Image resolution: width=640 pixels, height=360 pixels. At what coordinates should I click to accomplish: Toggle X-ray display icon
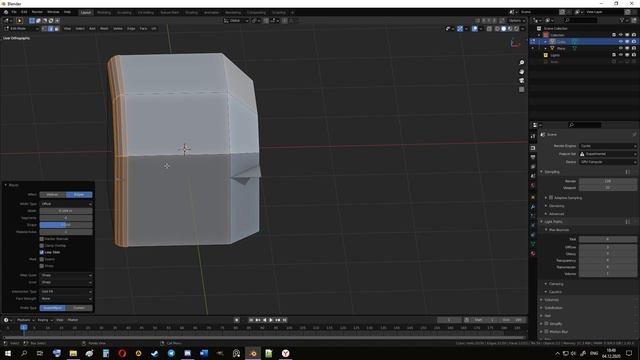489,29
